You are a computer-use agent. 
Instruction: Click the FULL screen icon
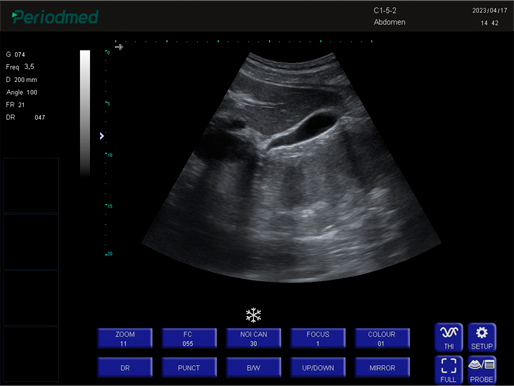tap(449, 370)
